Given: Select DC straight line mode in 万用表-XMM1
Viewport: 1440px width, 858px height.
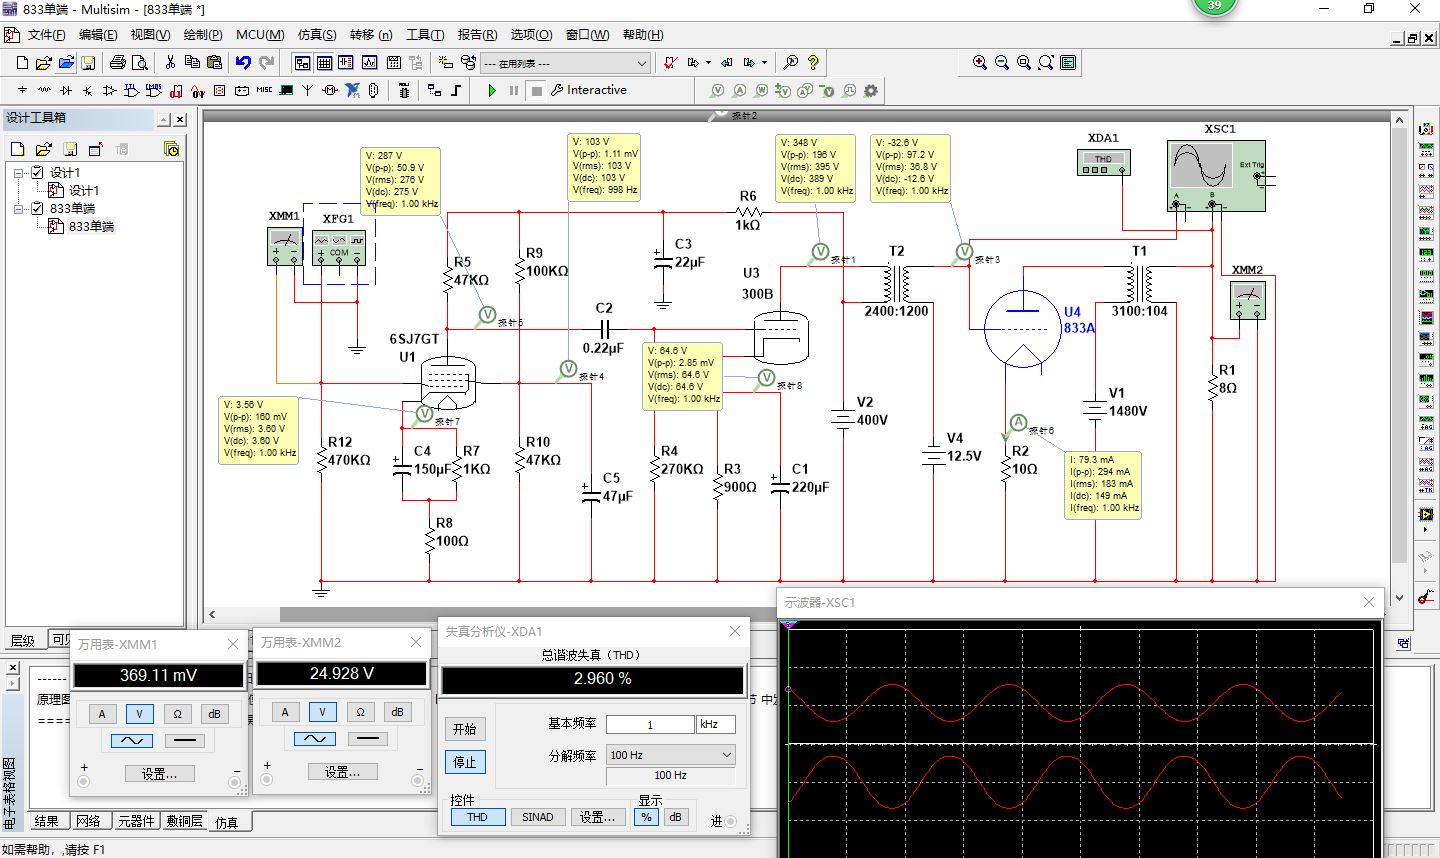Looking at the screenshot, I should 183,741.
